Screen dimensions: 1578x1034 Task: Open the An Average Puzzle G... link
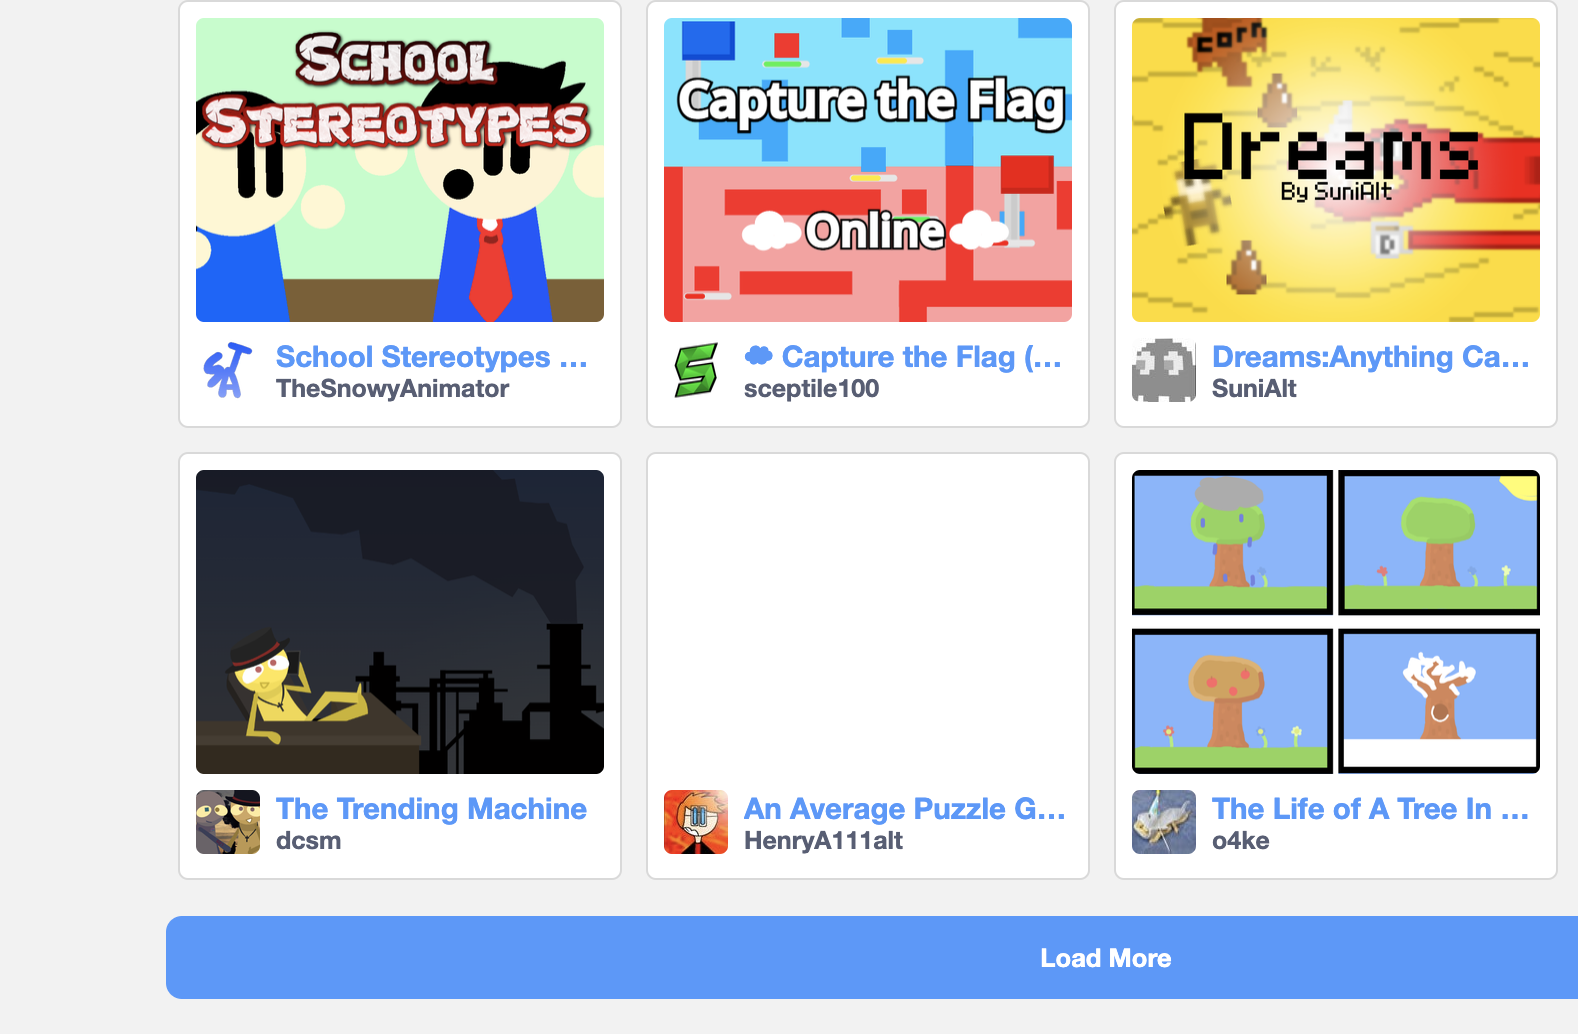pyautogui.click(x=905, y=809)
